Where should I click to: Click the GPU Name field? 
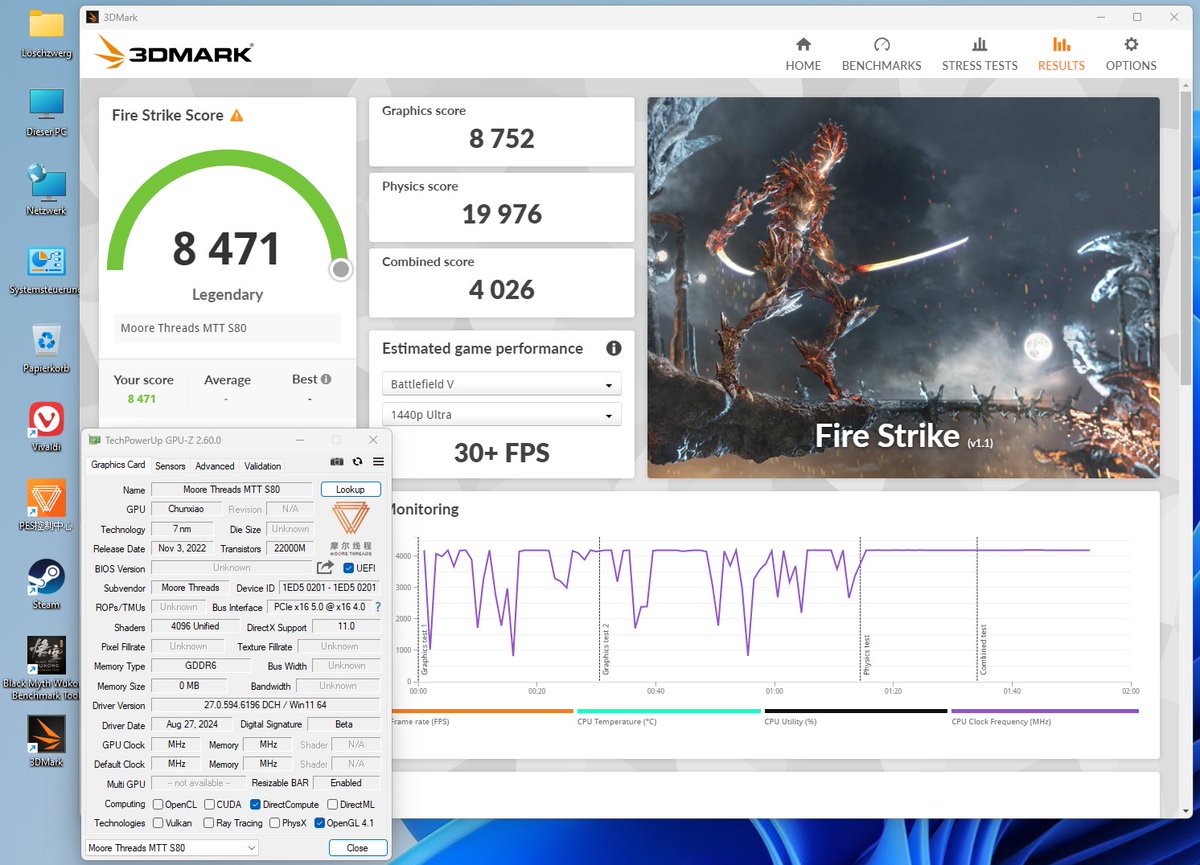[x=232, y=490]
